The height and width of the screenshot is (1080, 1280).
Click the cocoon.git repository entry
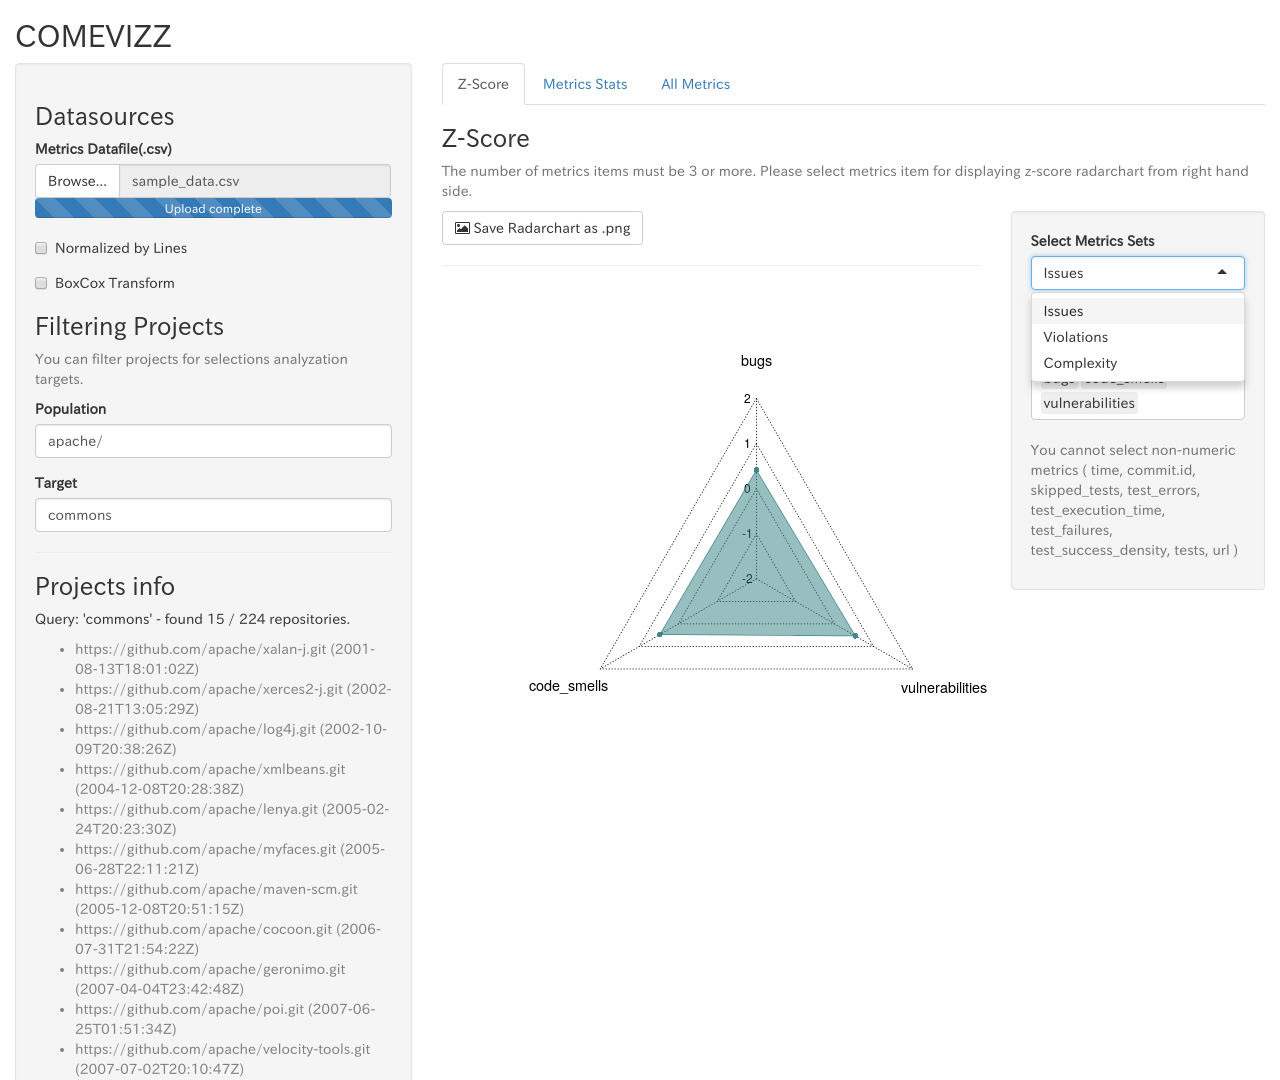pyautogui.click(x=228, y=939)
